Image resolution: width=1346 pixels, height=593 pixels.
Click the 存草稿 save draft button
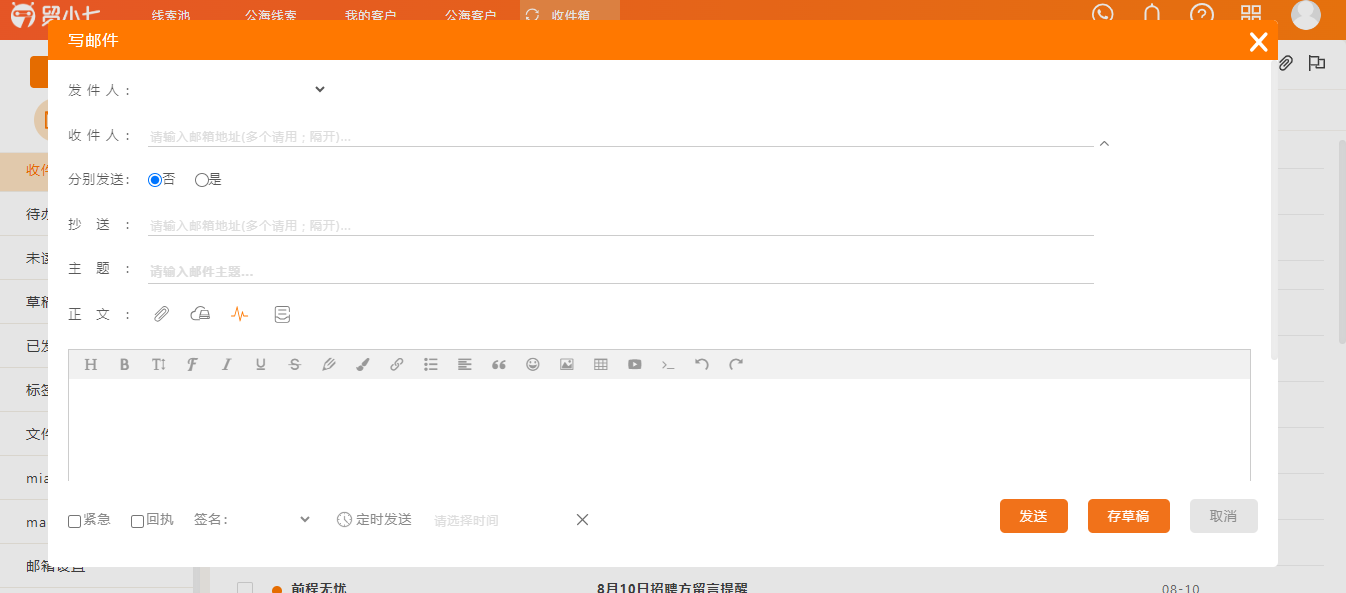click(x=1129, y=516)
